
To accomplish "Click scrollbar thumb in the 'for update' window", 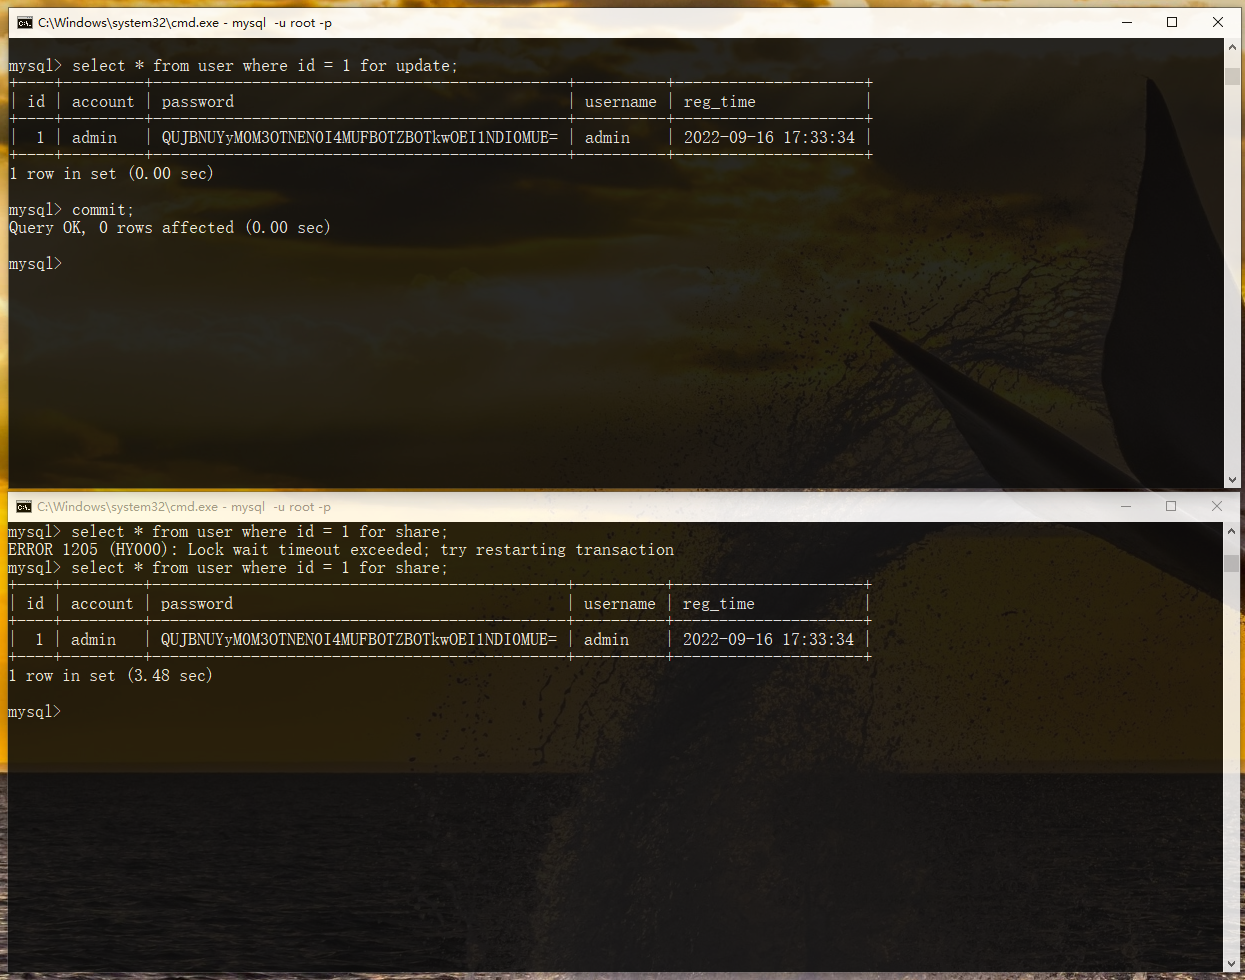I will (x=1232, y=77).
